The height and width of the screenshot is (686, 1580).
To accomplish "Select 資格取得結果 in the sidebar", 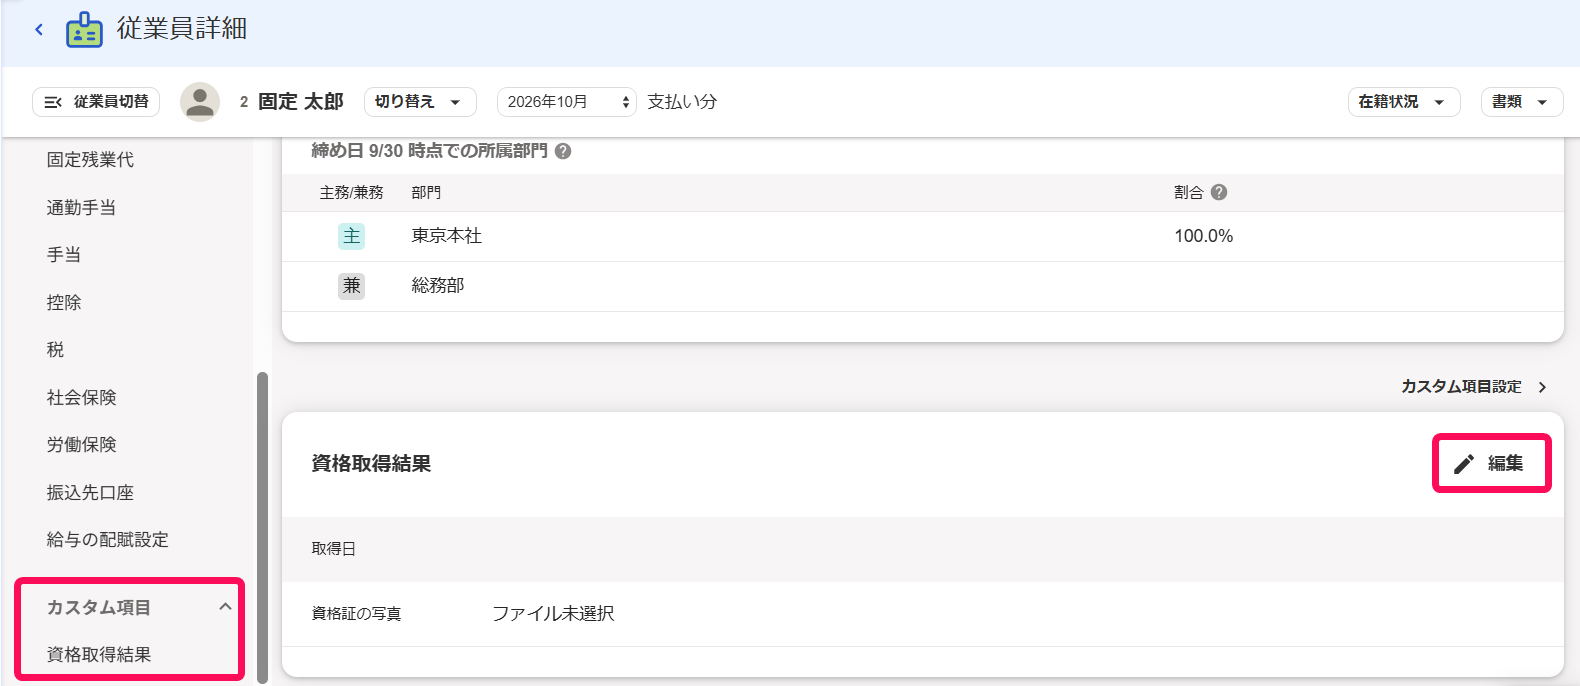I will (x=99, y=655).
